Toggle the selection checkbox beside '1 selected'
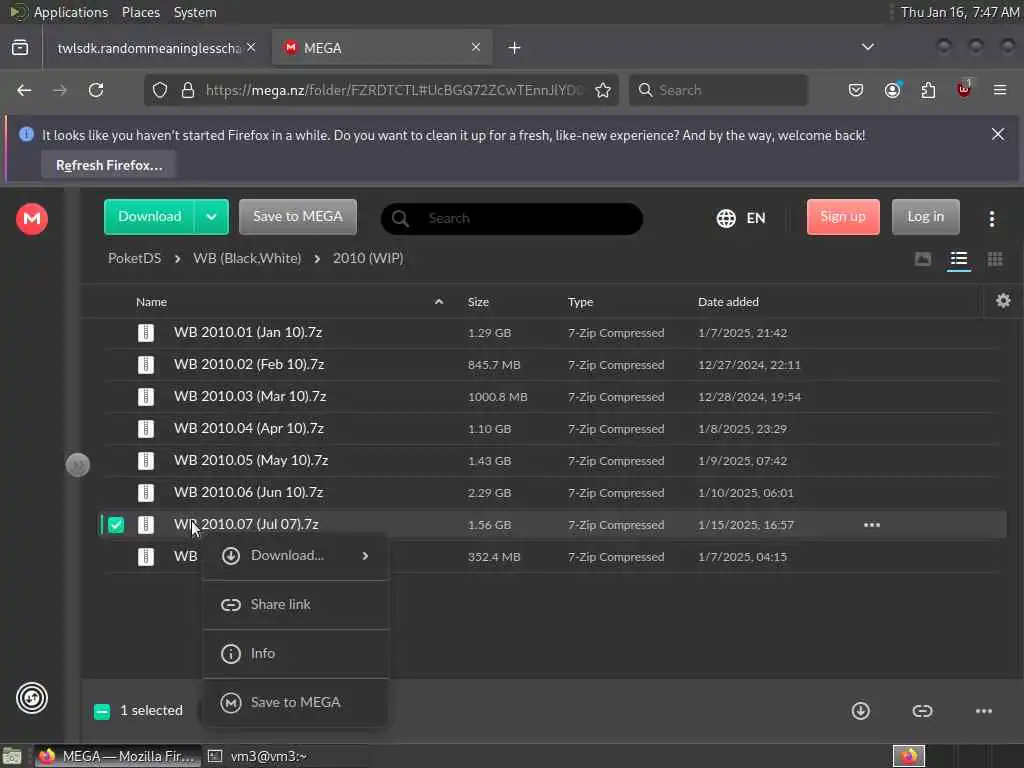Screen dimensions: 1024x768 tap(102, 711)
